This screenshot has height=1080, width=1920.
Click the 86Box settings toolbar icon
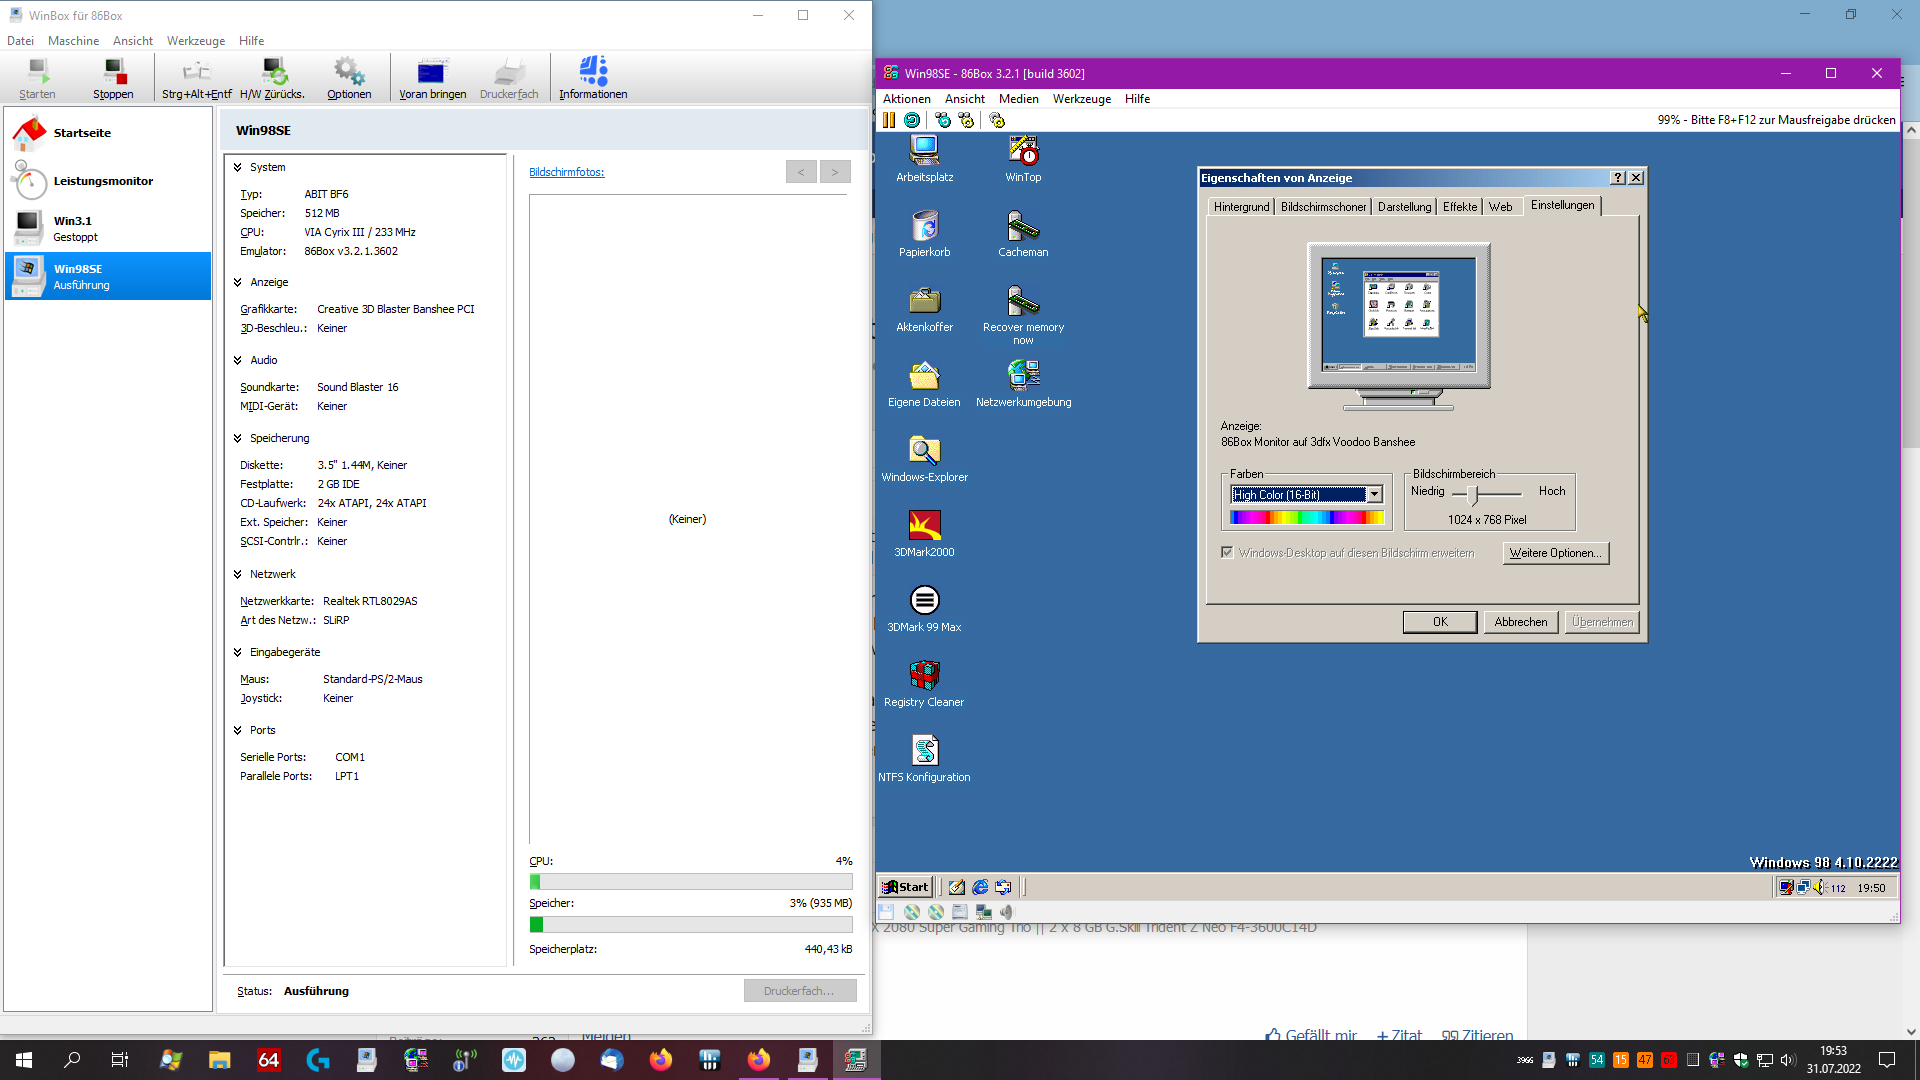tap(997, 120)
